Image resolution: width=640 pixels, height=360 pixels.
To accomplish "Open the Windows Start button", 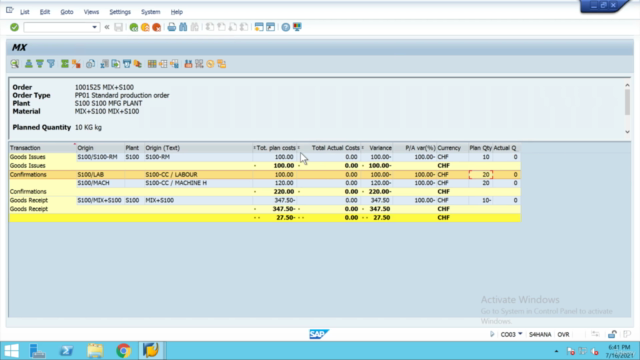I will tap(11, 351).
